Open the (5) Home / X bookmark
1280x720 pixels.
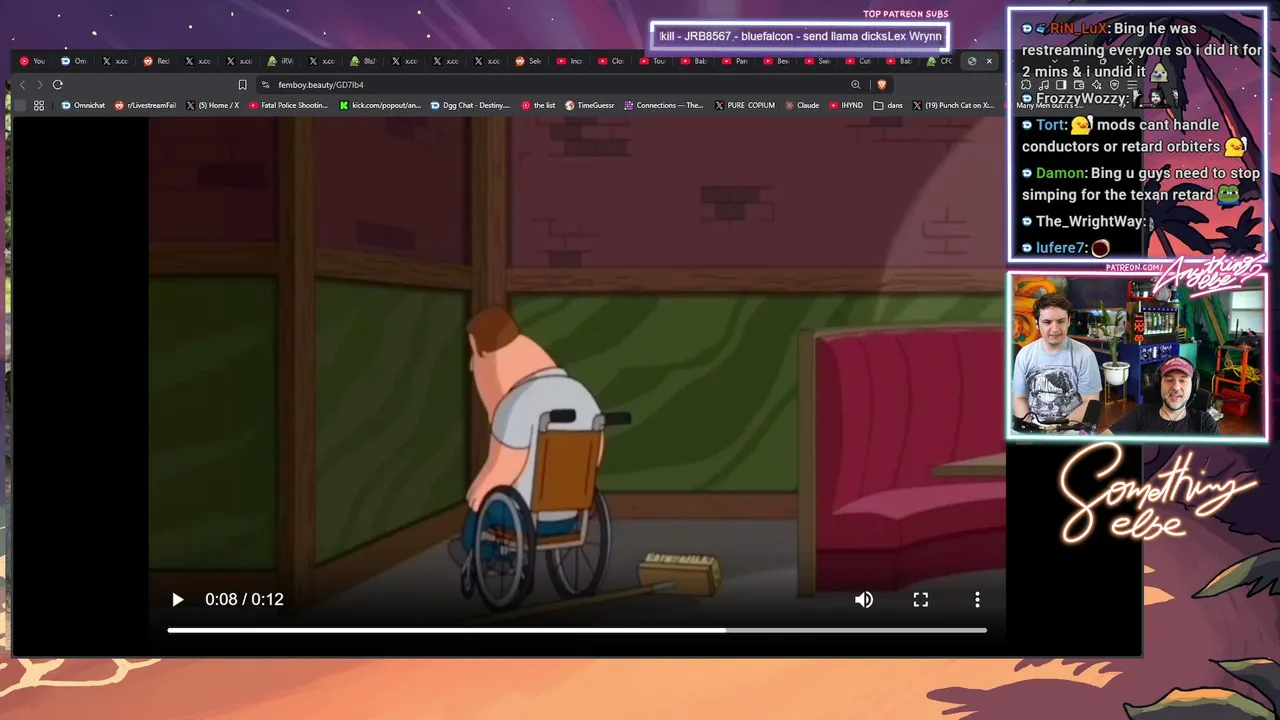(212, 105)
